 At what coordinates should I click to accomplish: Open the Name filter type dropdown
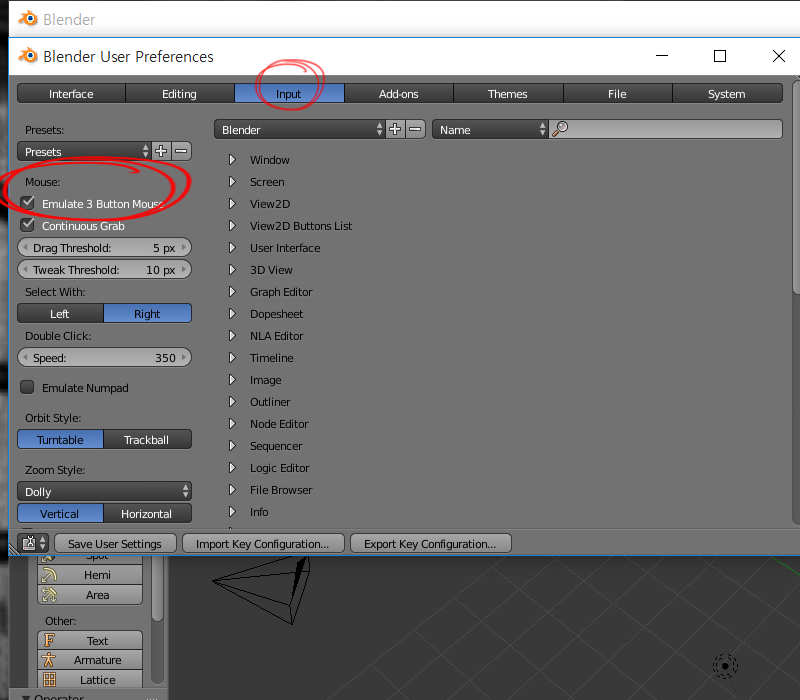tap(490, 130)
